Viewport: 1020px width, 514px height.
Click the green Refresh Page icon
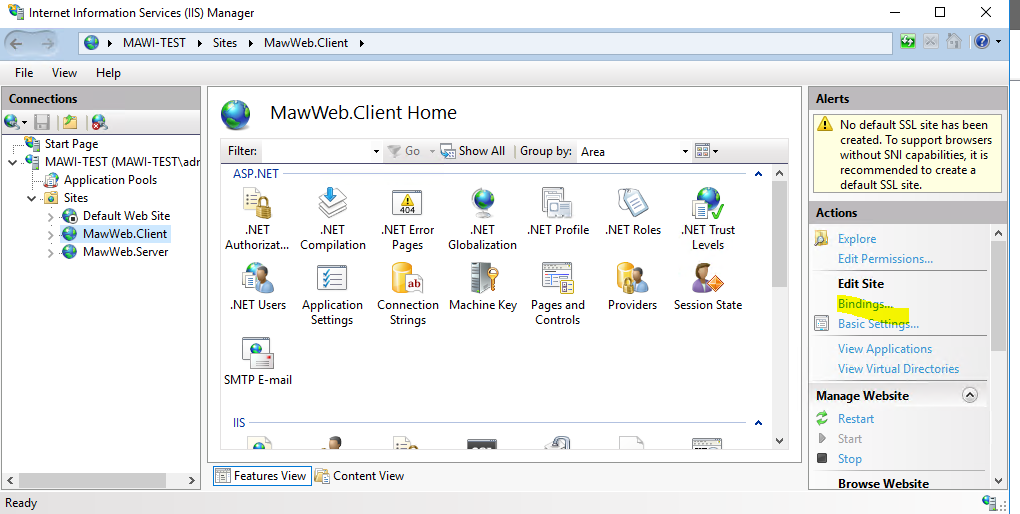point(907,42)
